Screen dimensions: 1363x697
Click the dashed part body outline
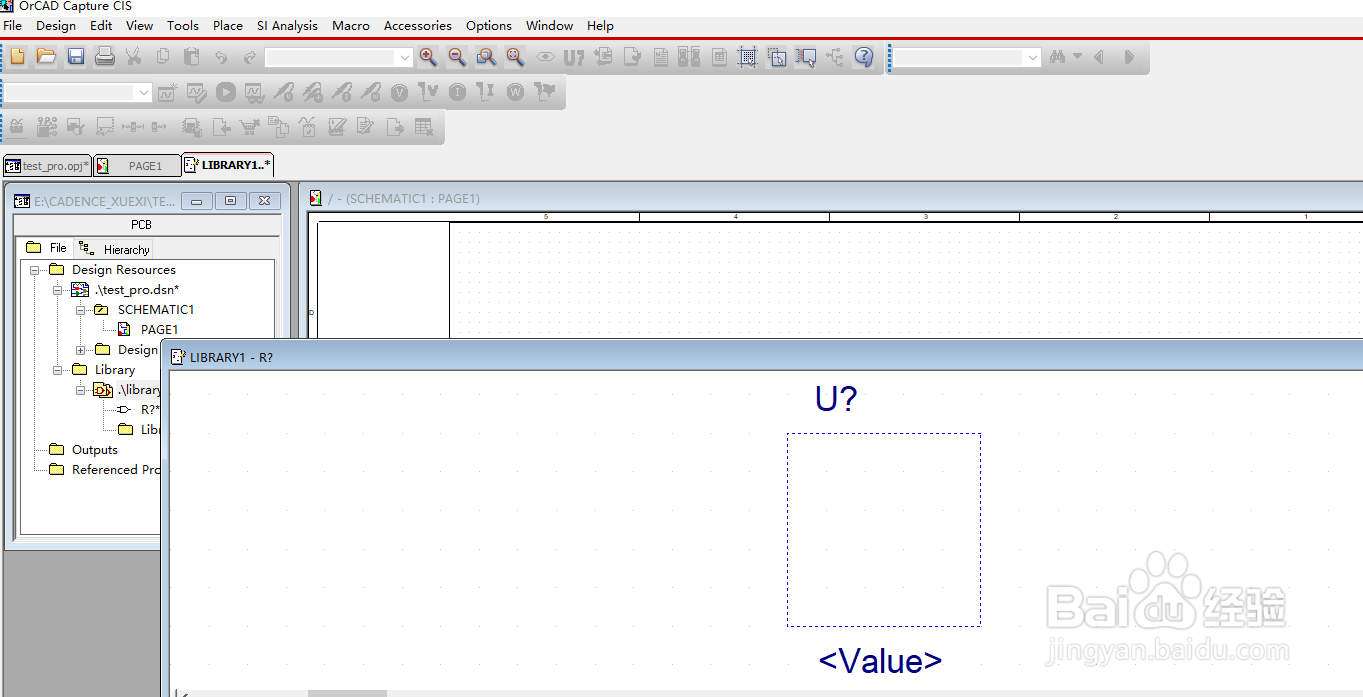[884, 530]
